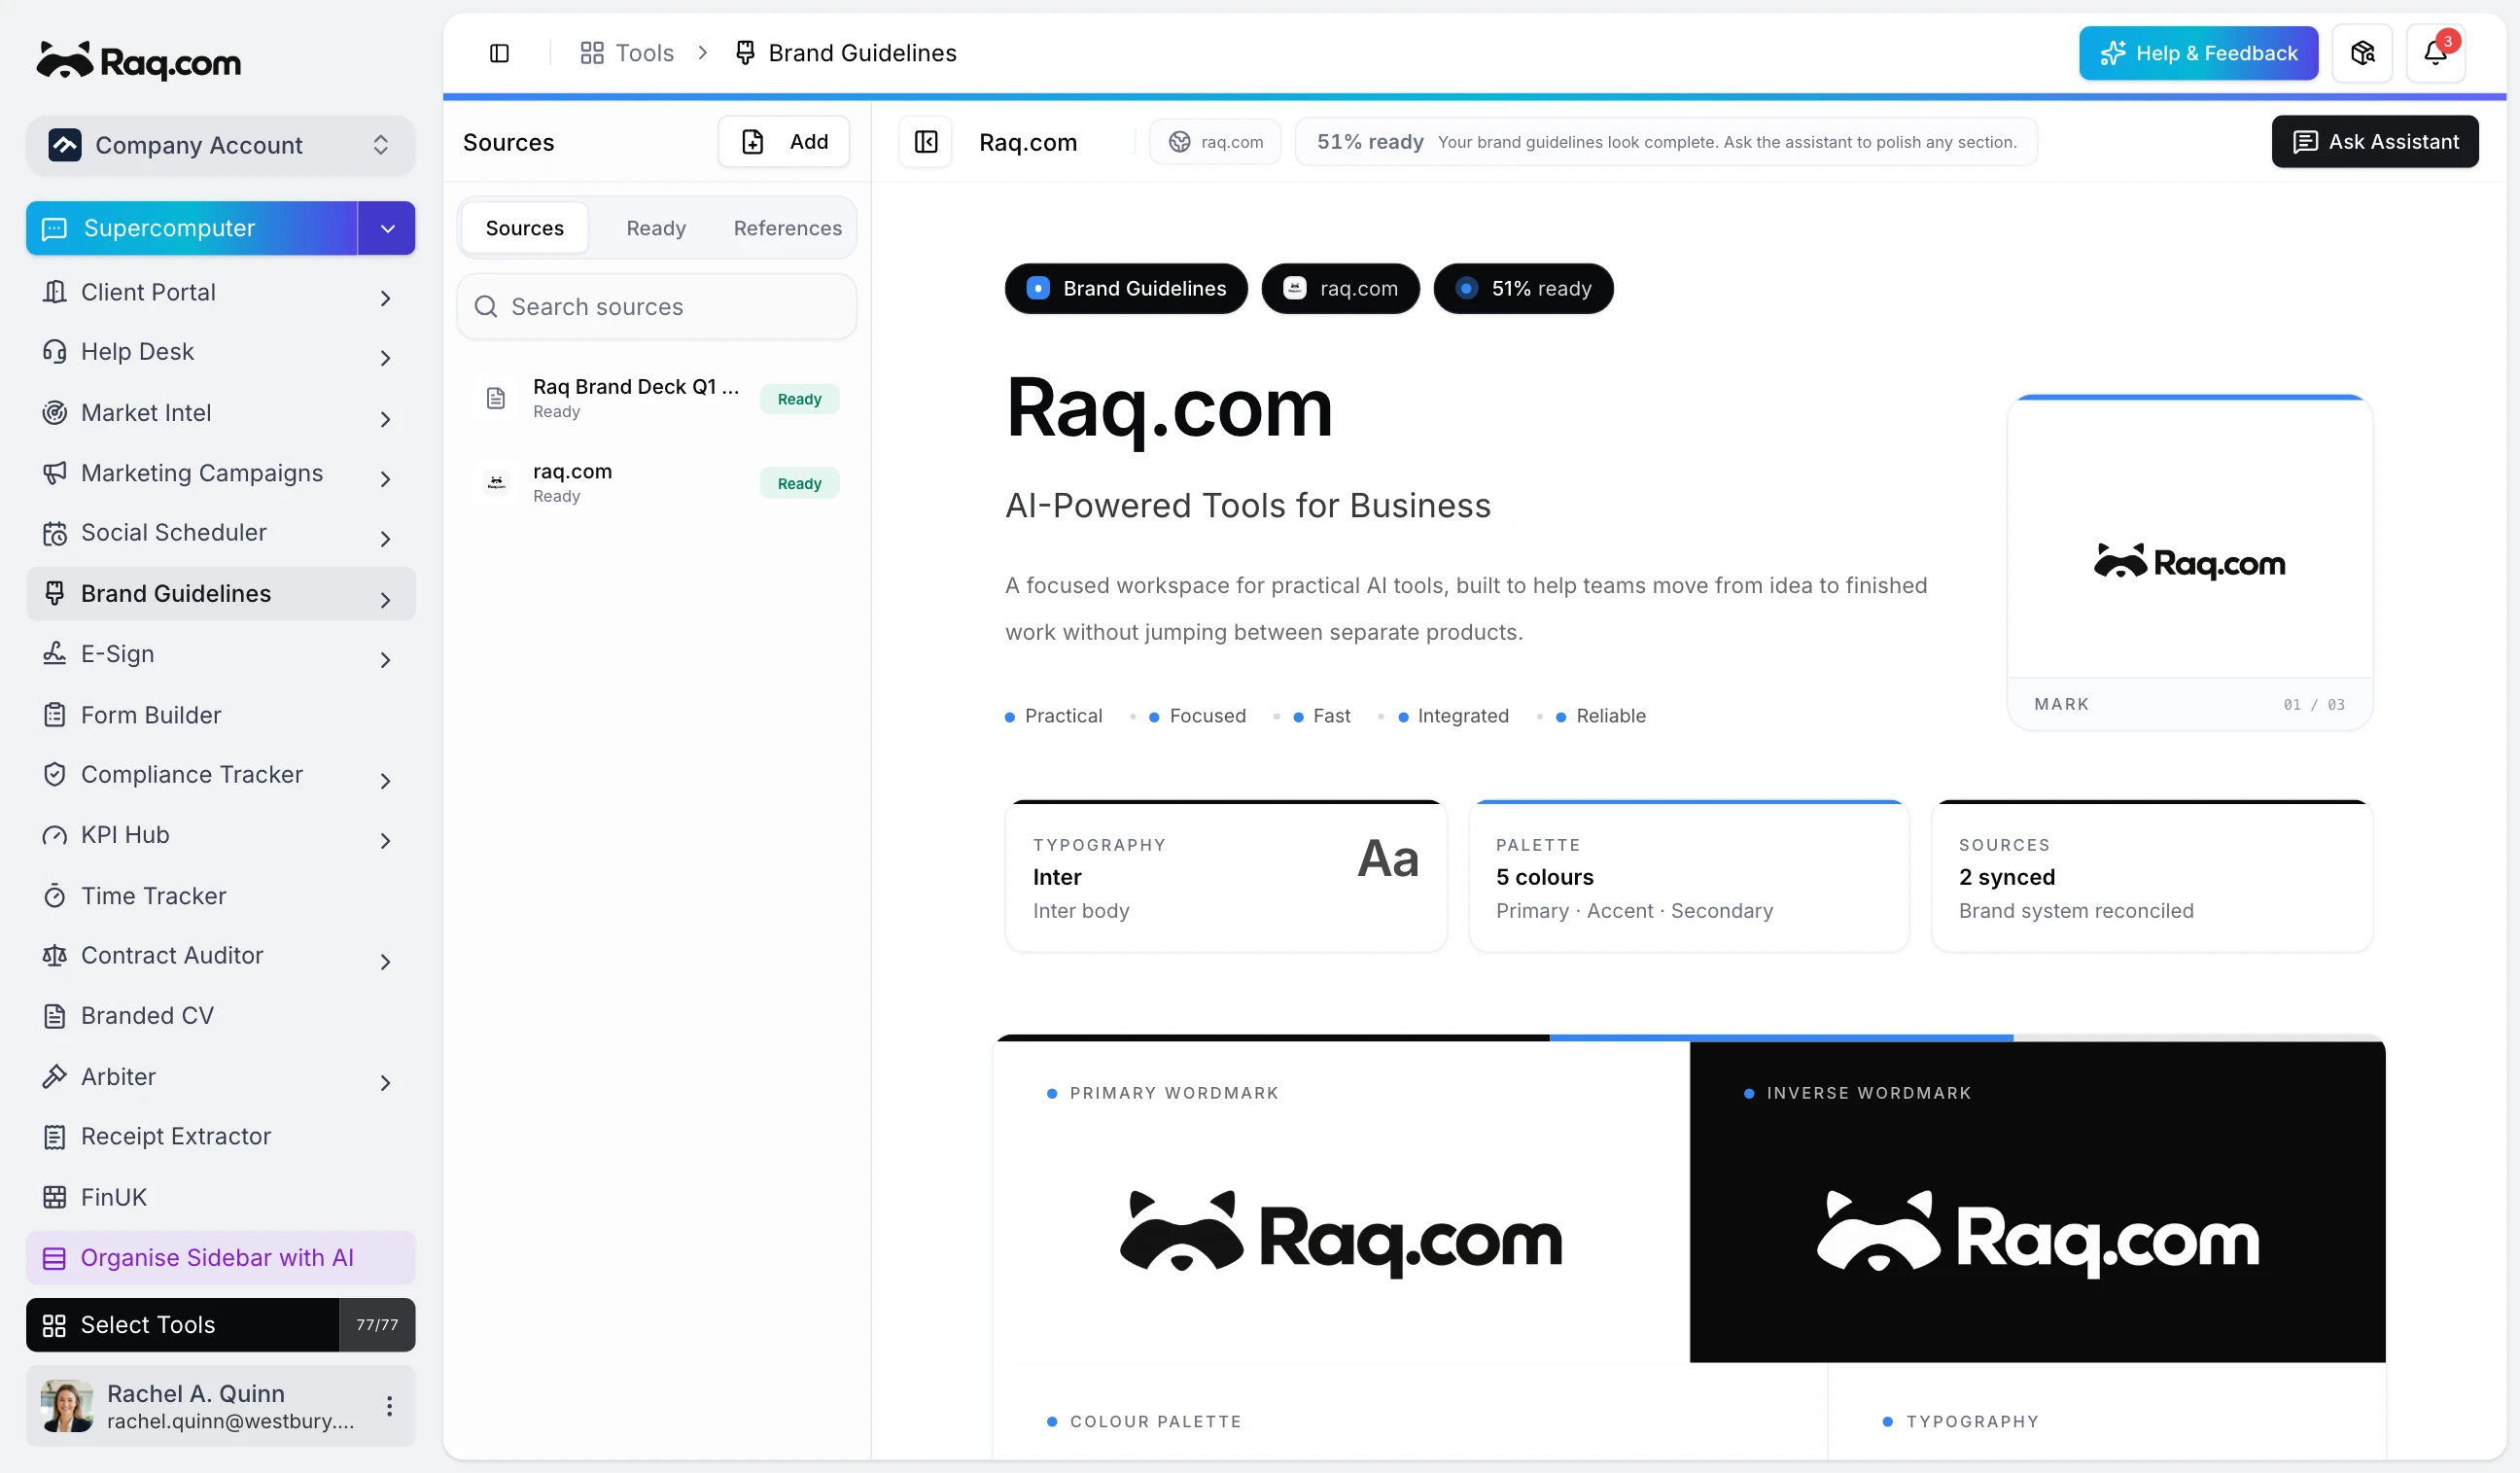The height and width of the screenshot is (1473, 2520).
Task: Click the Mark logo card thumbnail
Action: (x=2188, y=563)
